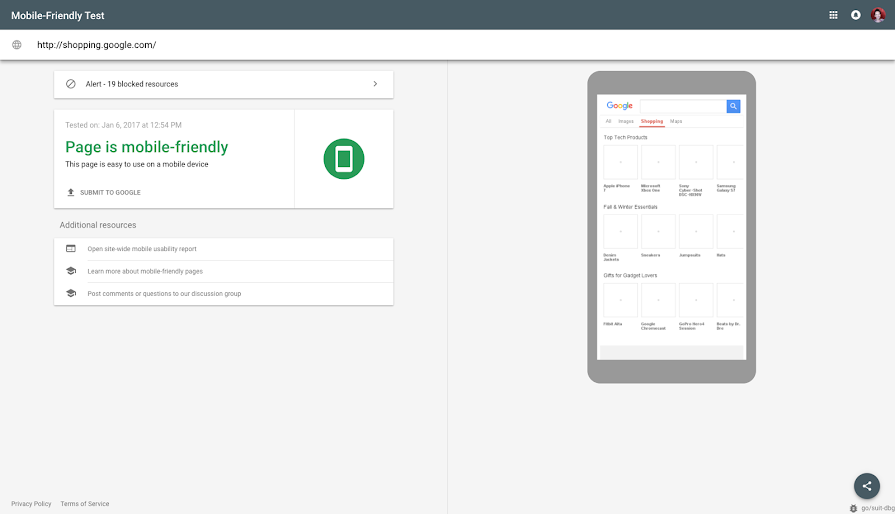Open the user account avatar
Viewport: 895px width, 514px height.
pos(878,15)
